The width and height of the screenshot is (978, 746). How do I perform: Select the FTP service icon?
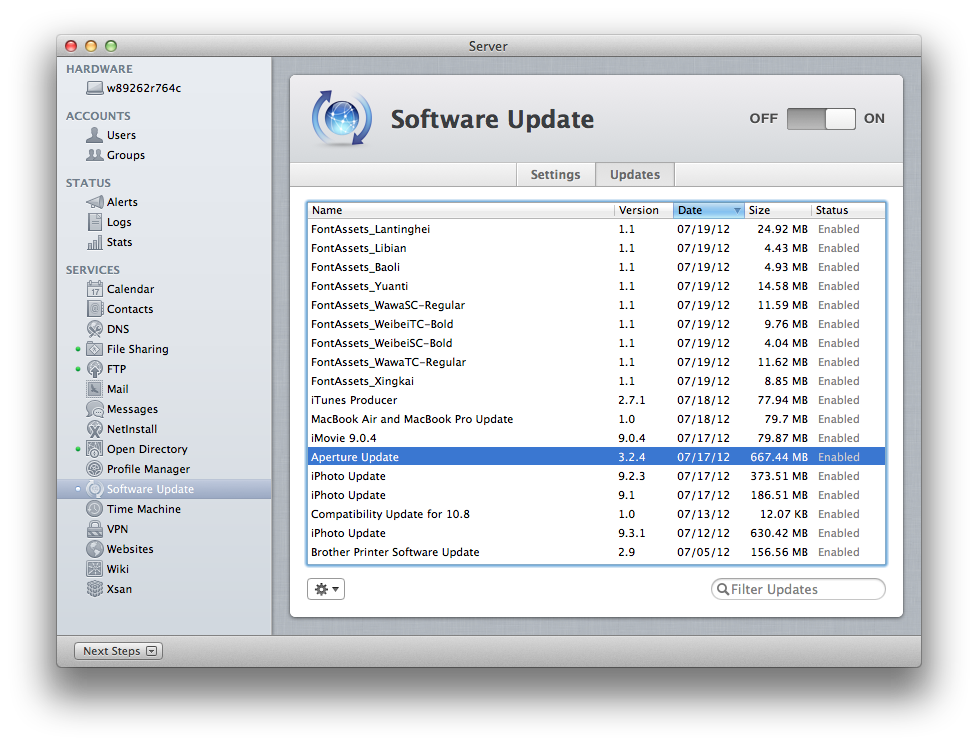95,369
